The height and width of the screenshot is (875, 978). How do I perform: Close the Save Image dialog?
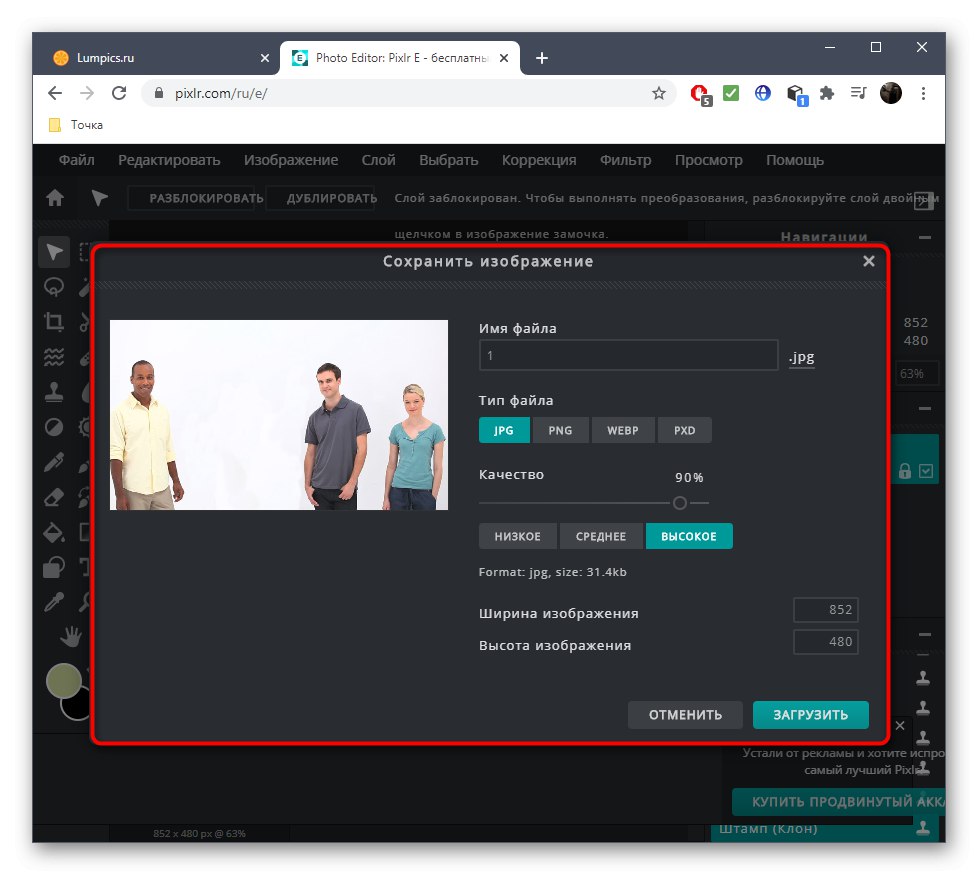(868, 261)
